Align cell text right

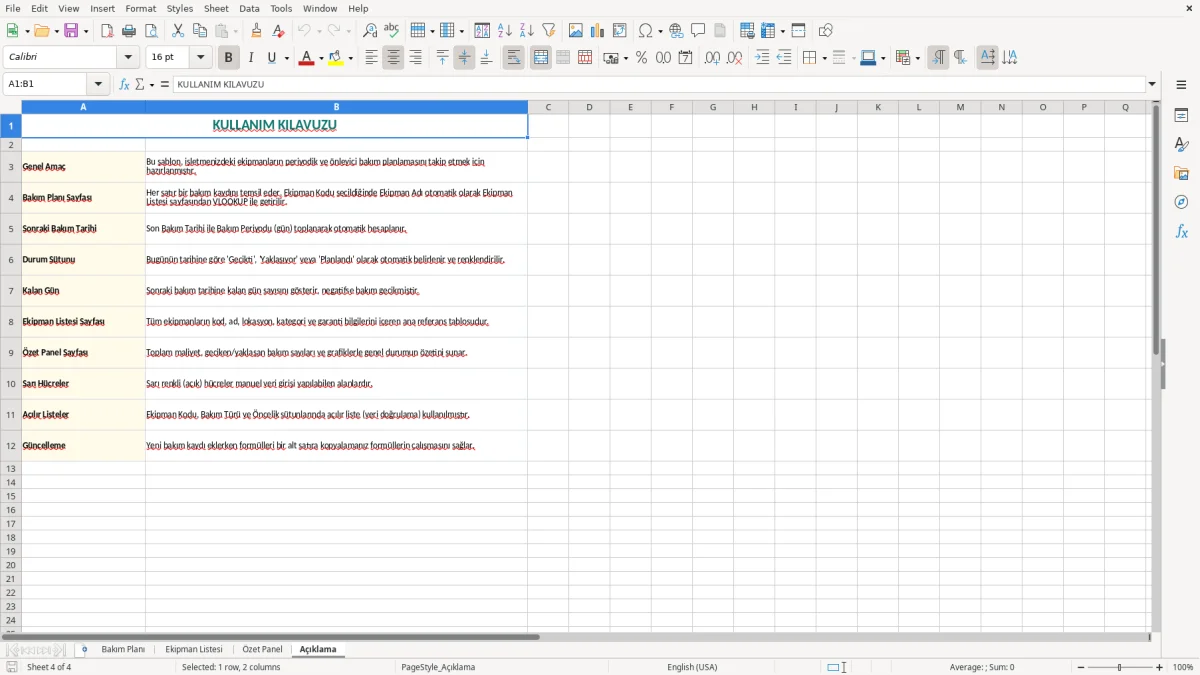415,58
